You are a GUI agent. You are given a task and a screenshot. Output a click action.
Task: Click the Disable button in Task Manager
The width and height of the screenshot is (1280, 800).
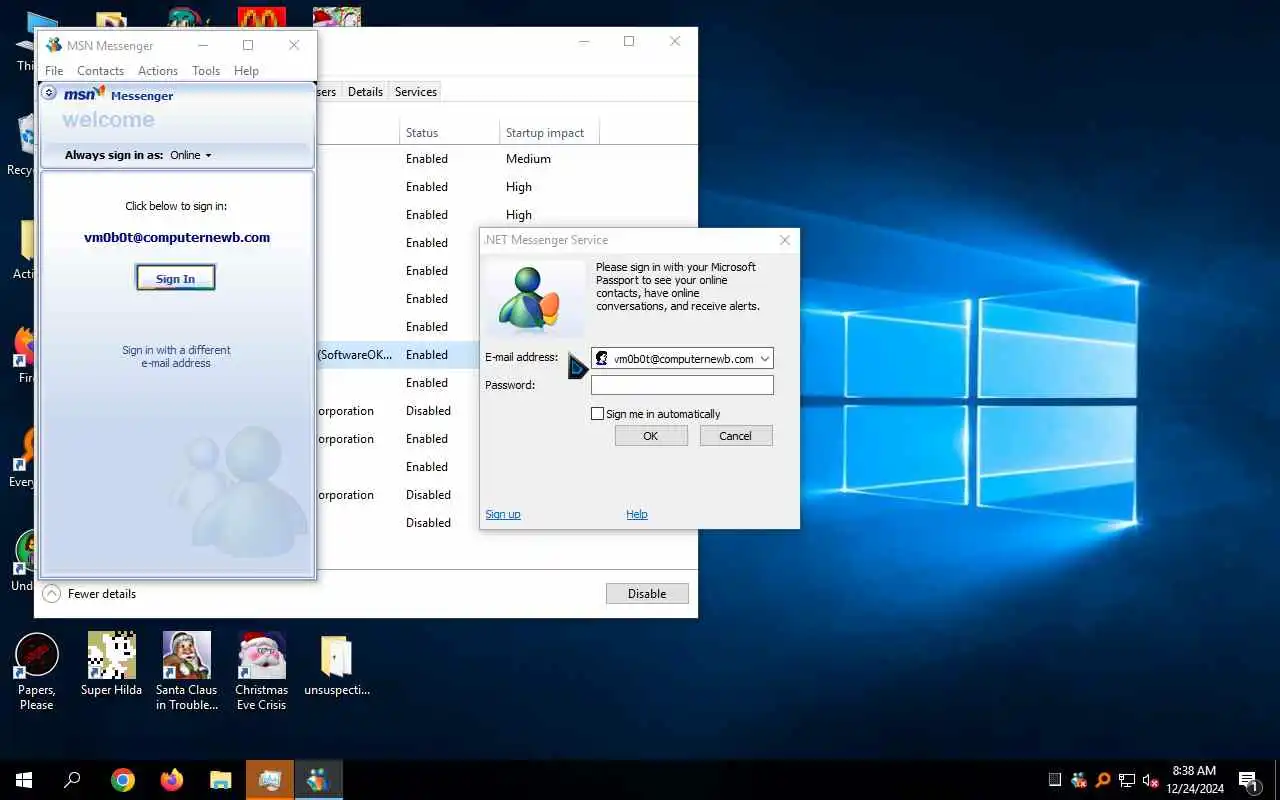pos(647,594)
